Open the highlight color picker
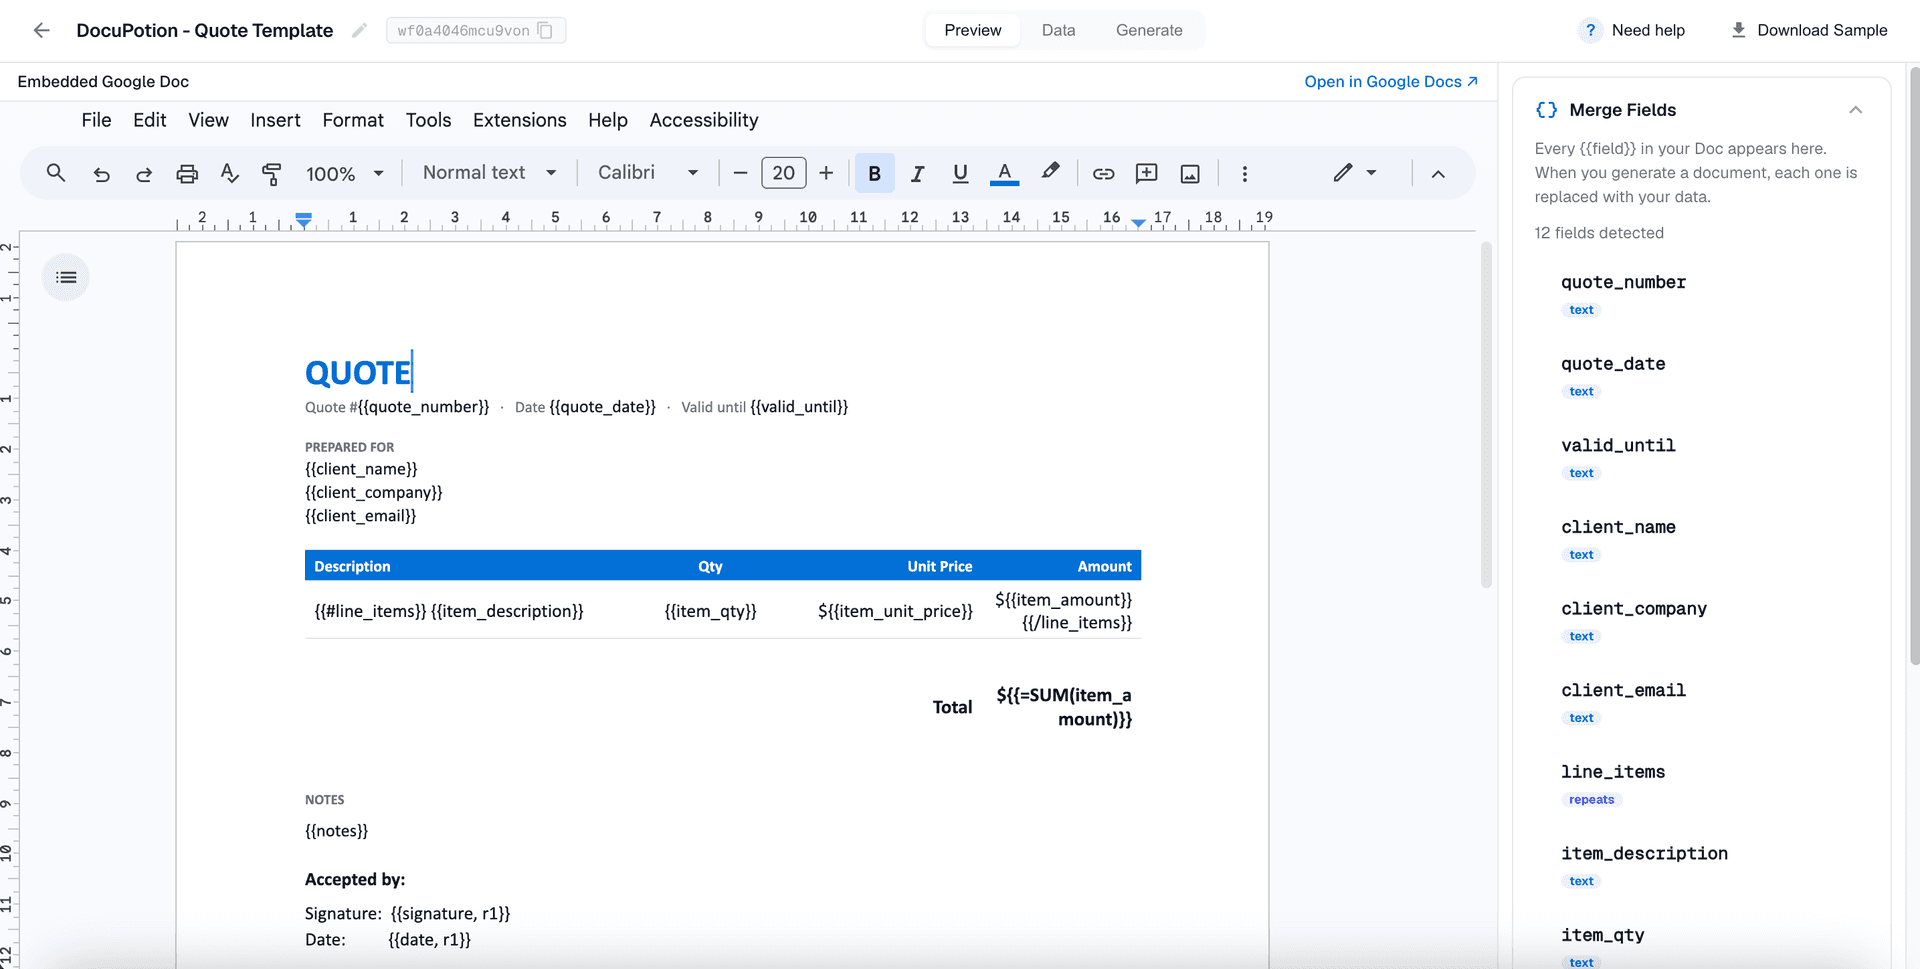The image size is (1920, 969). pyautogui.click(x=1050, y=173)
